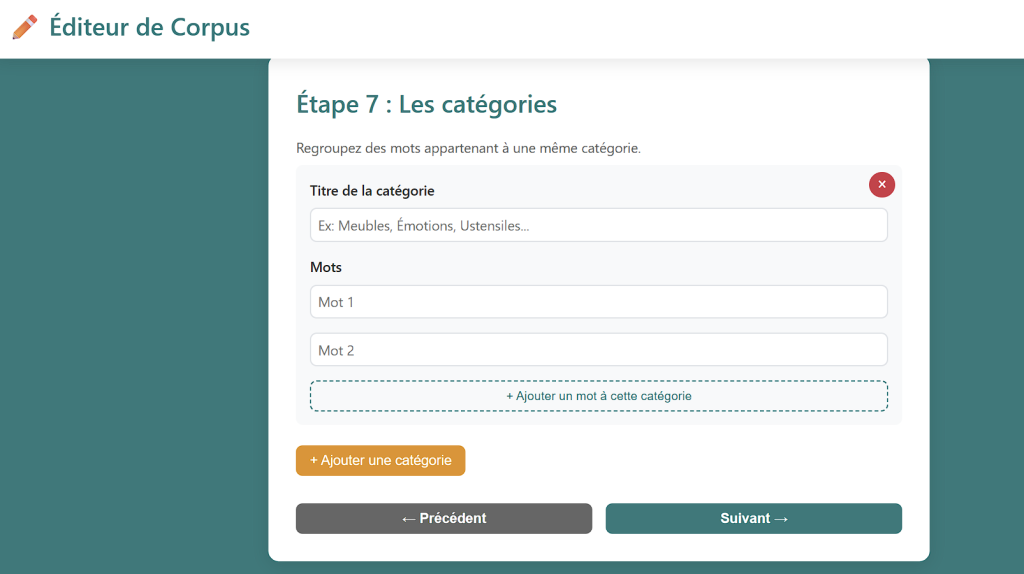1024x574 pixels.
Task: Click the Étape 7 : Les catégories heading
Action: 426,104
